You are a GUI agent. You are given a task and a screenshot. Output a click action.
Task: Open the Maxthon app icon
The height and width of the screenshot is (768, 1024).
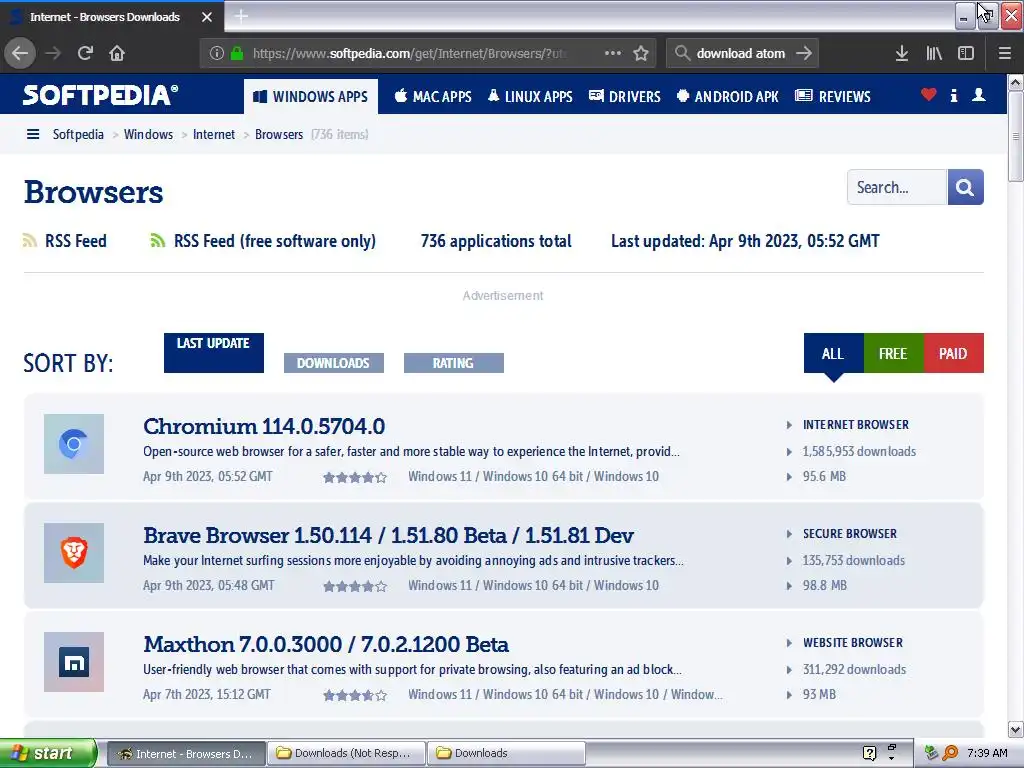tap(74, 662)
